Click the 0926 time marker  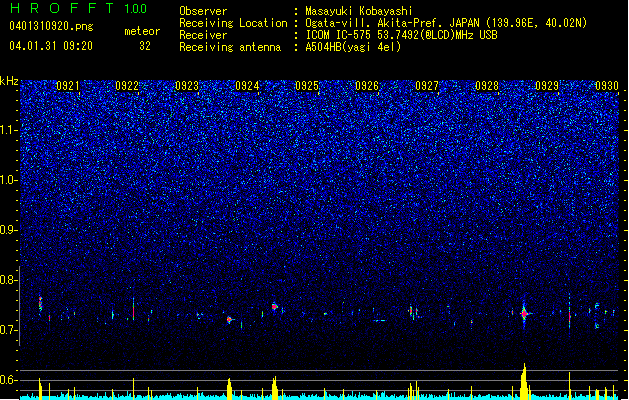tap(367, 86)
